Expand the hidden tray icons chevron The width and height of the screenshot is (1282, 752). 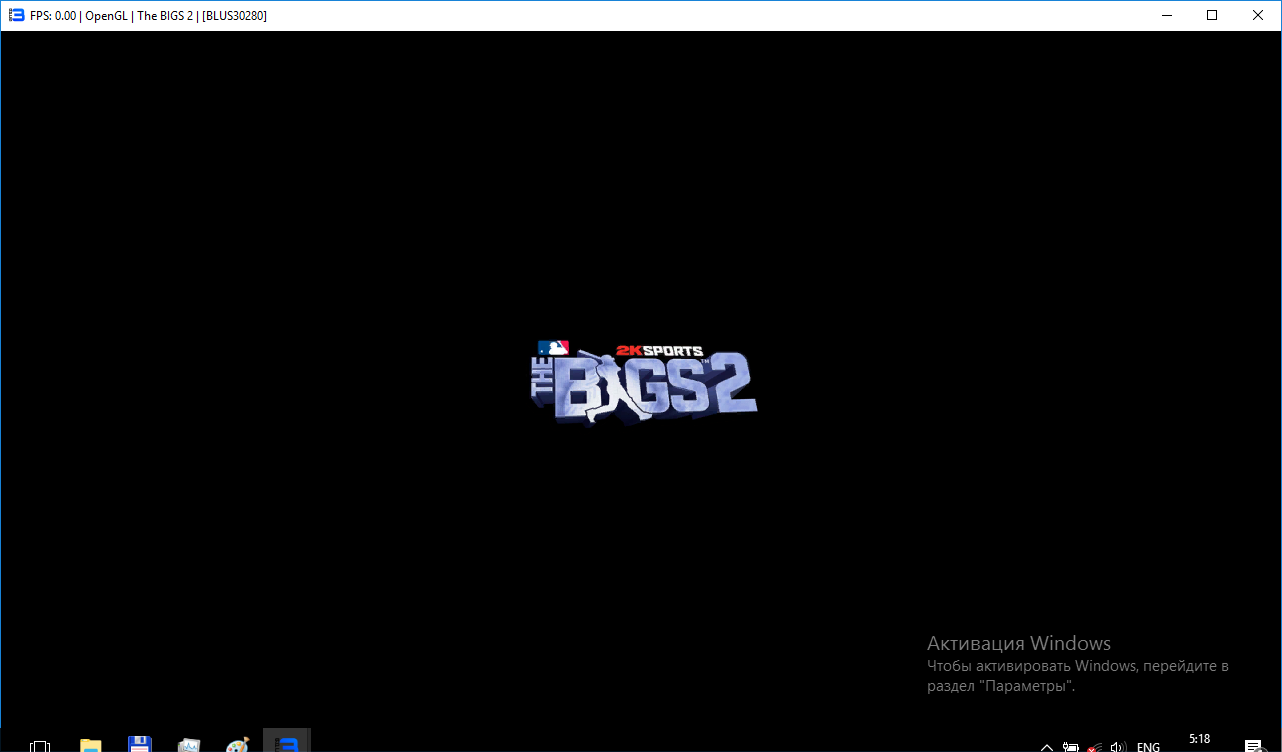coord(1047,746)
